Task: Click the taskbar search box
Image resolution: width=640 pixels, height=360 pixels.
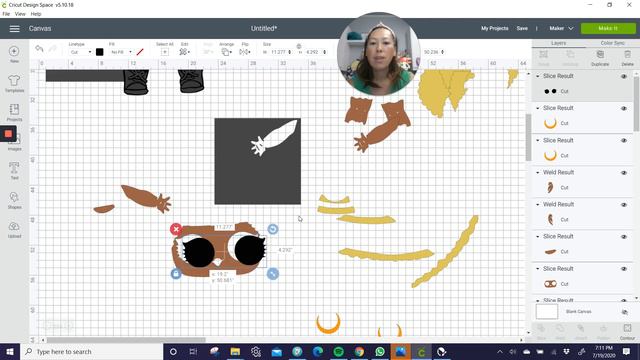Action: [x=91, y=351]
